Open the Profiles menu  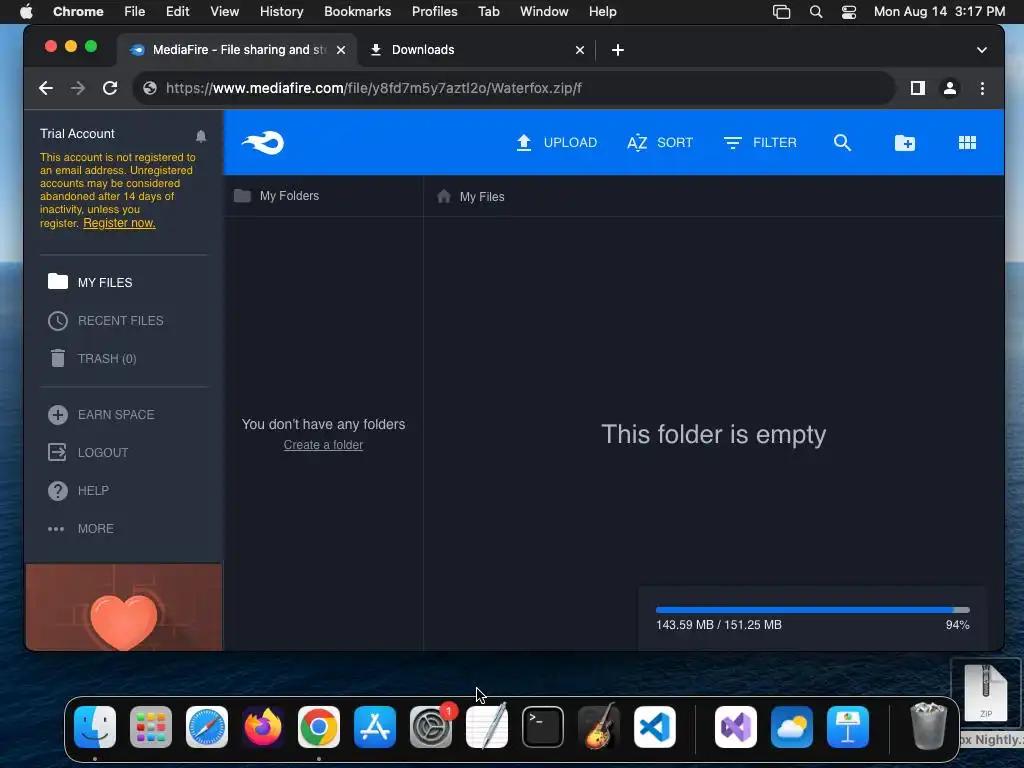(x=434, y=11)
